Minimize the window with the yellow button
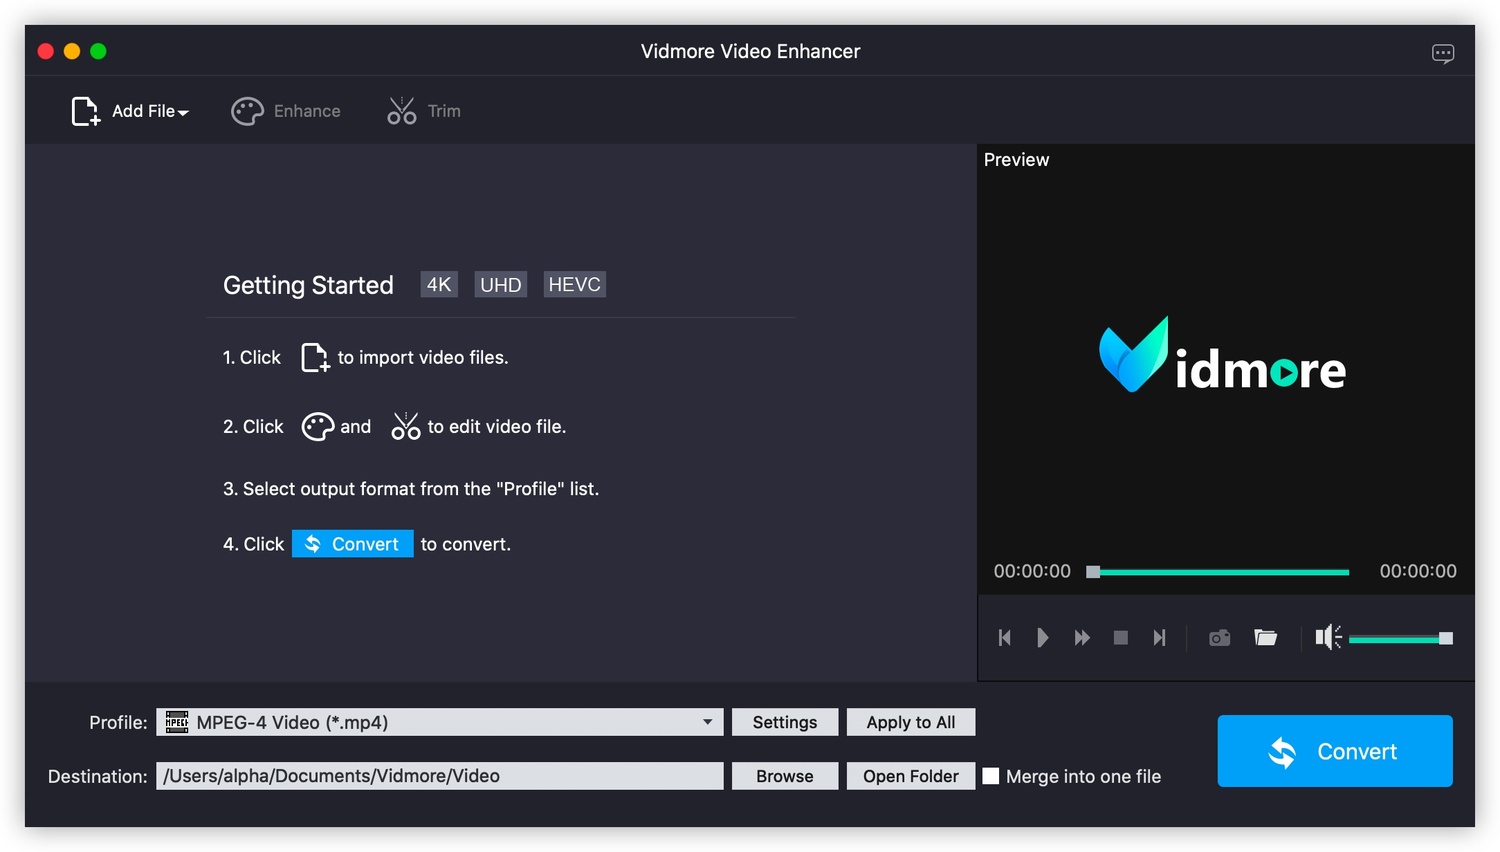Image resolution: width=1500 pixels, height=852 pixels. [72, 51]
